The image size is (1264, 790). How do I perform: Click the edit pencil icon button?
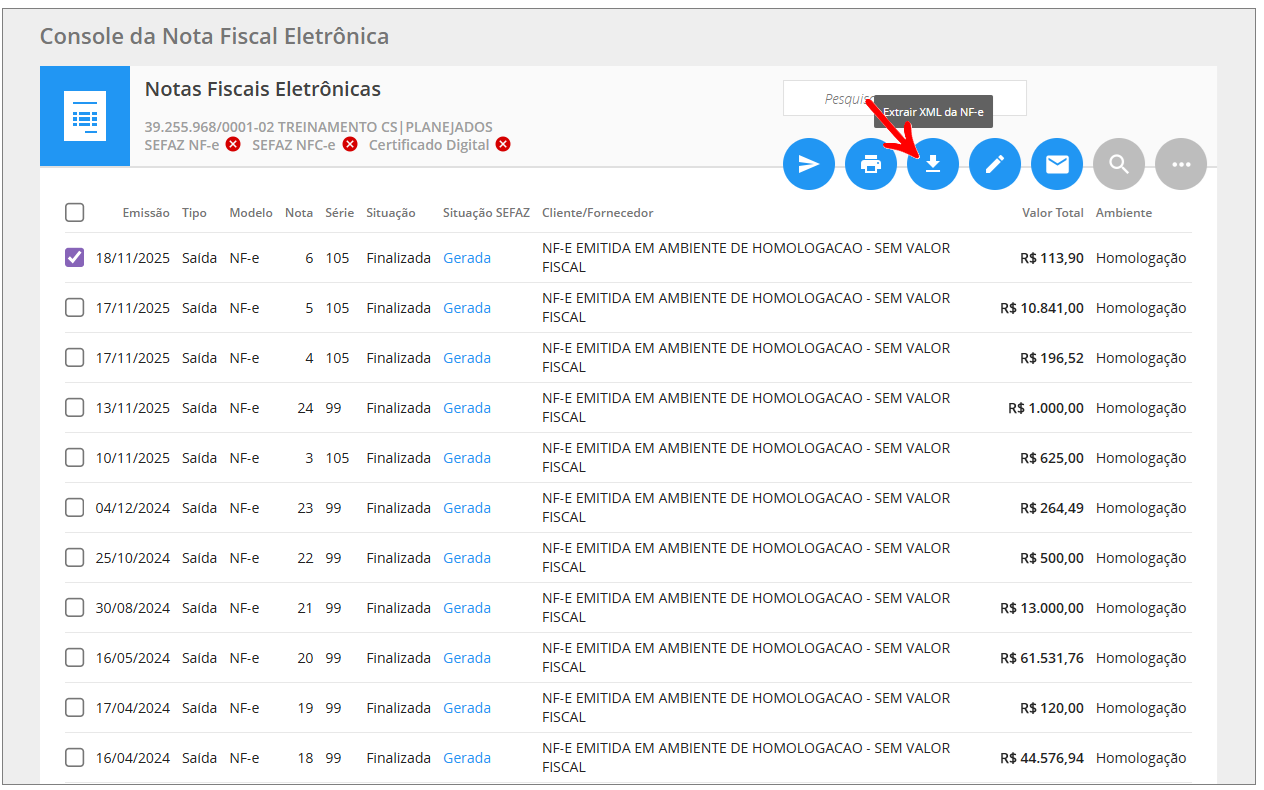point(995,164)
